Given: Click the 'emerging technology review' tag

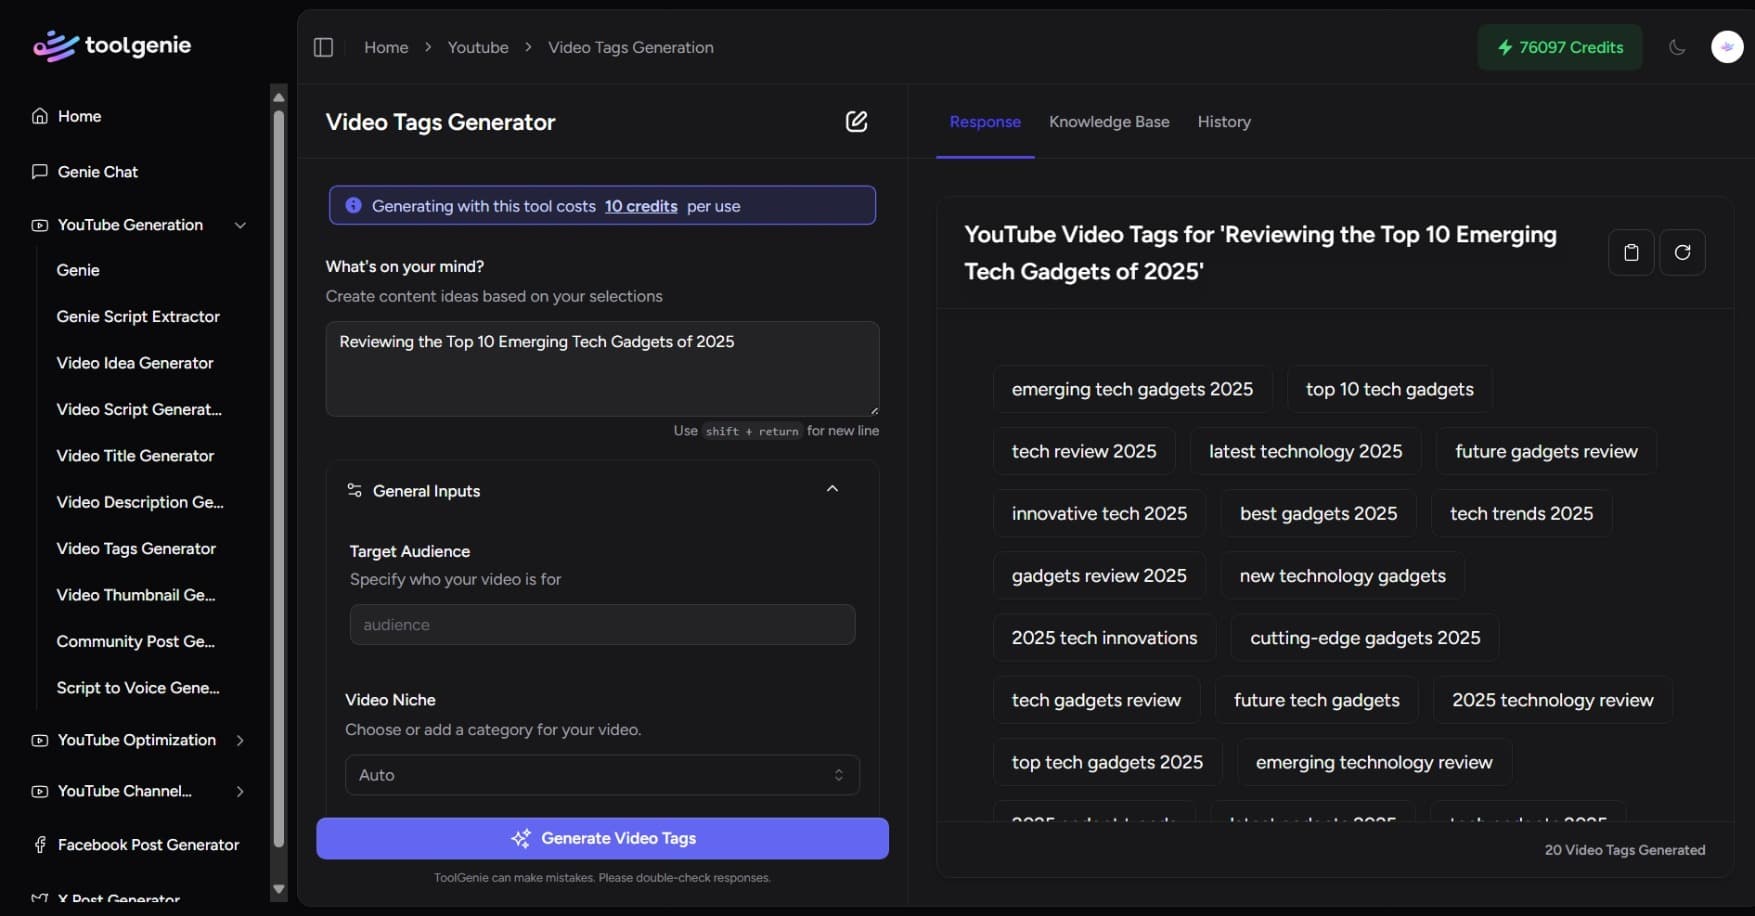Looking at the screenshot, I should tap(1374, 762).
